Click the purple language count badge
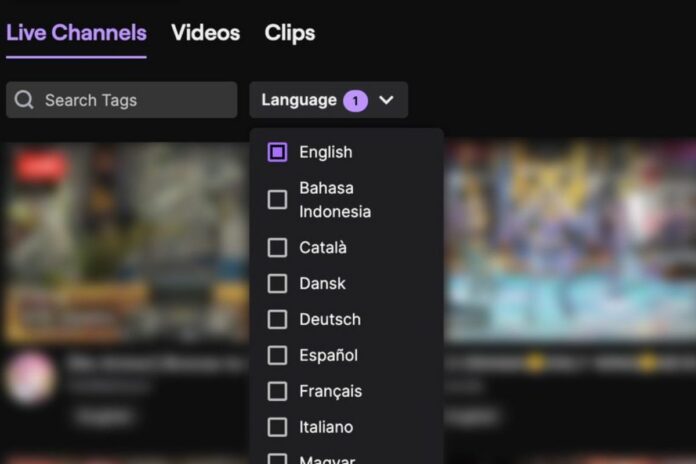This screenshot has width=696, height=464. (355, 100)
